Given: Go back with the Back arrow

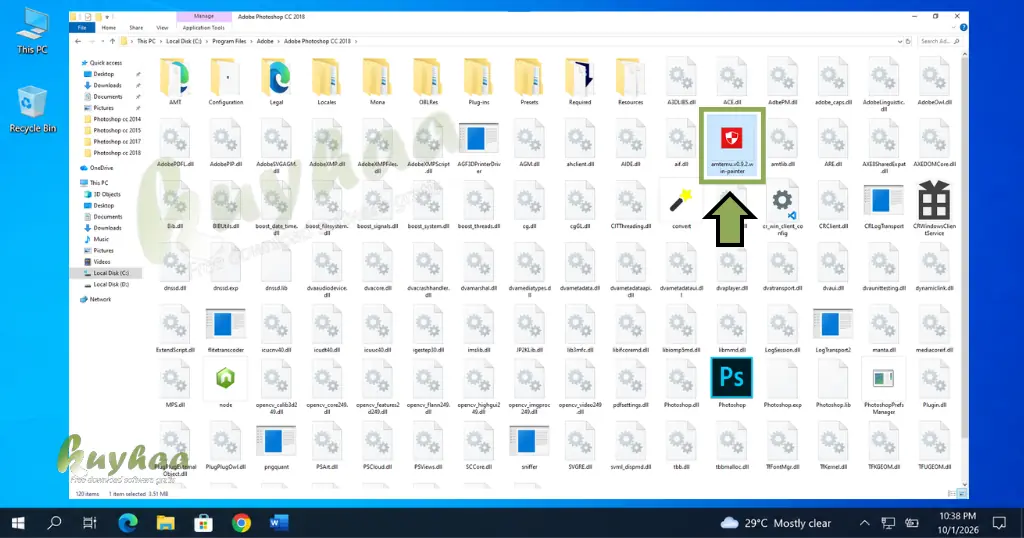Looking at the screenshot, I should point(78,41).
